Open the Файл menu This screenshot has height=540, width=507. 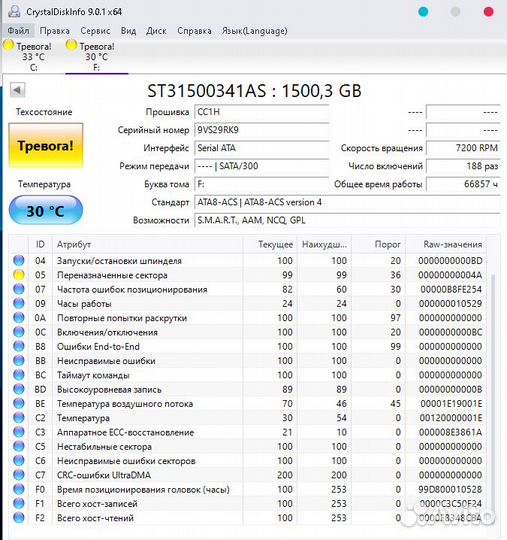tap(18, 31)
